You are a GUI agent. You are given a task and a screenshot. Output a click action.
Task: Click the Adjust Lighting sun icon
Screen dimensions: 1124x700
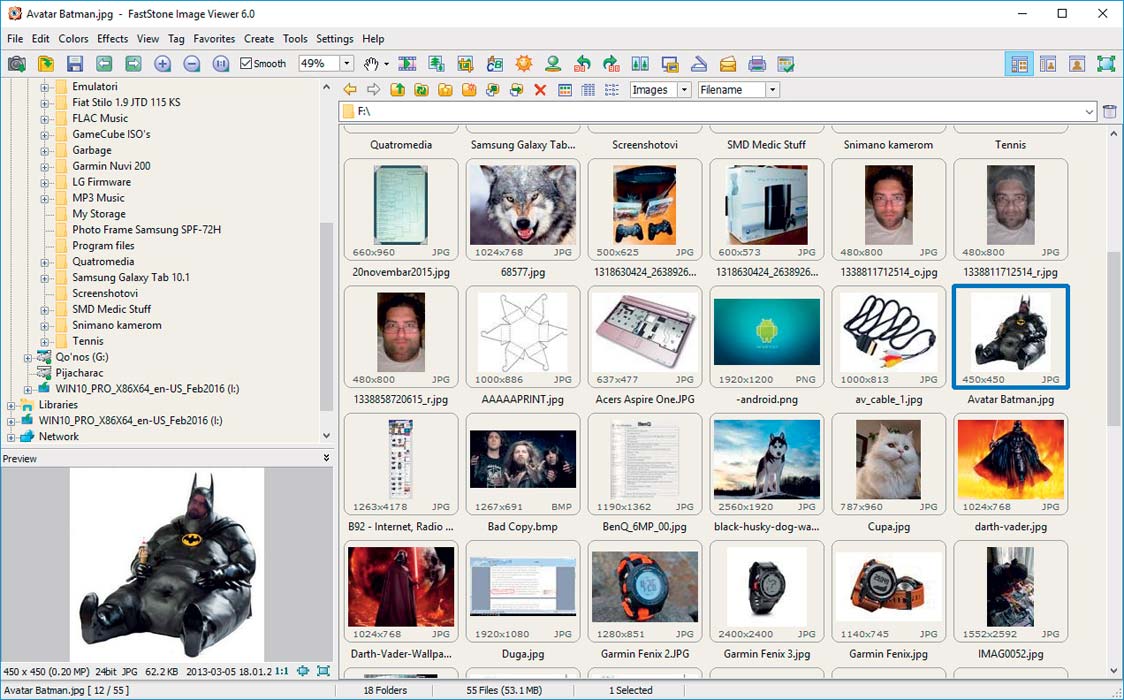(x=524, y=64)
